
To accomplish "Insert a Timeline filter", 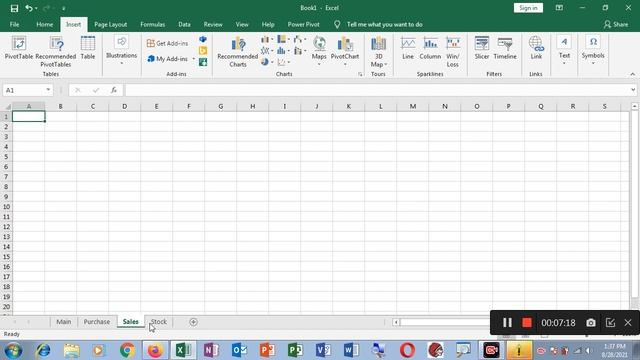I will (505, 48).
